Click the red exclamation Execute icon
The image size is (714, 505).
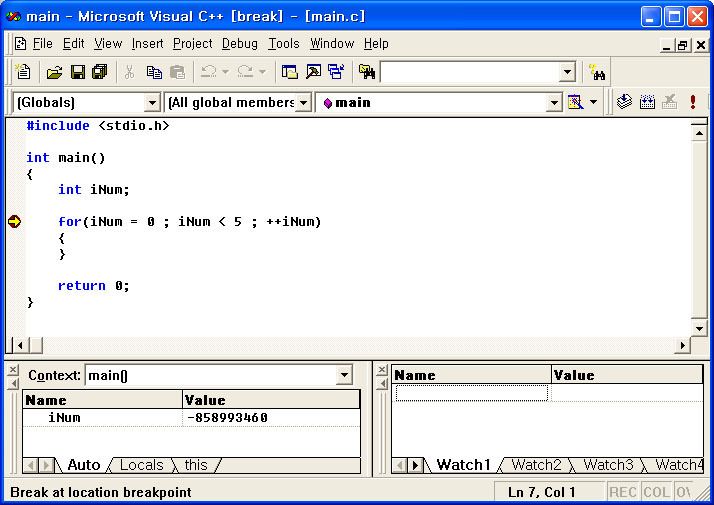pos(693,102)
